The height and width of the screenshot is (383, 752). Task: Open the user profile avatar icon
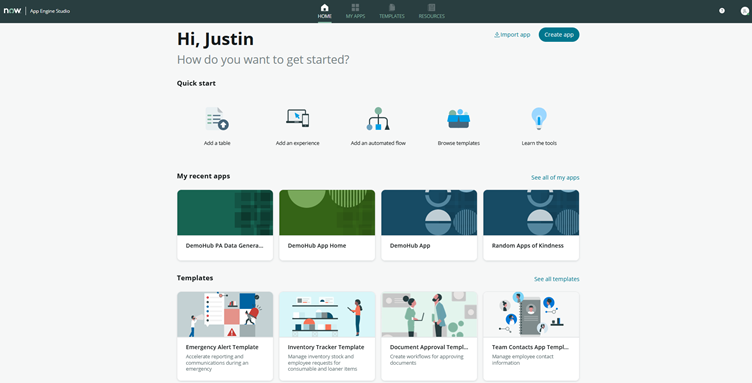click(x=745, y=11)
